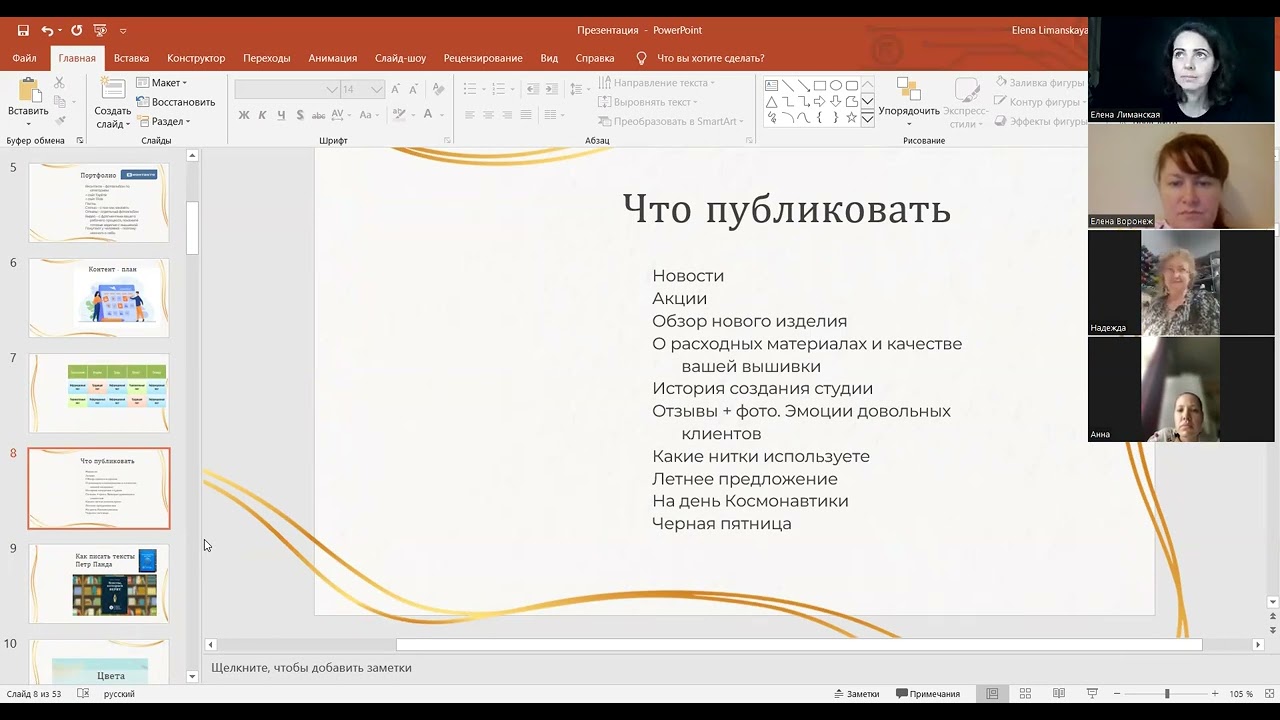Fit slide to current window icon
This screenshot has width=1280, height=720.
1271,693
